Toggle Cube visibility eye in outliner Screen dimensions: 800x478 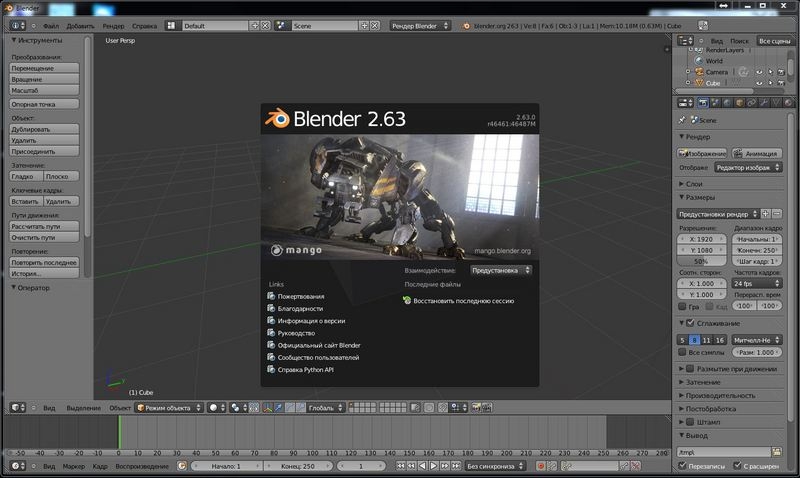[x=759, y=83]
